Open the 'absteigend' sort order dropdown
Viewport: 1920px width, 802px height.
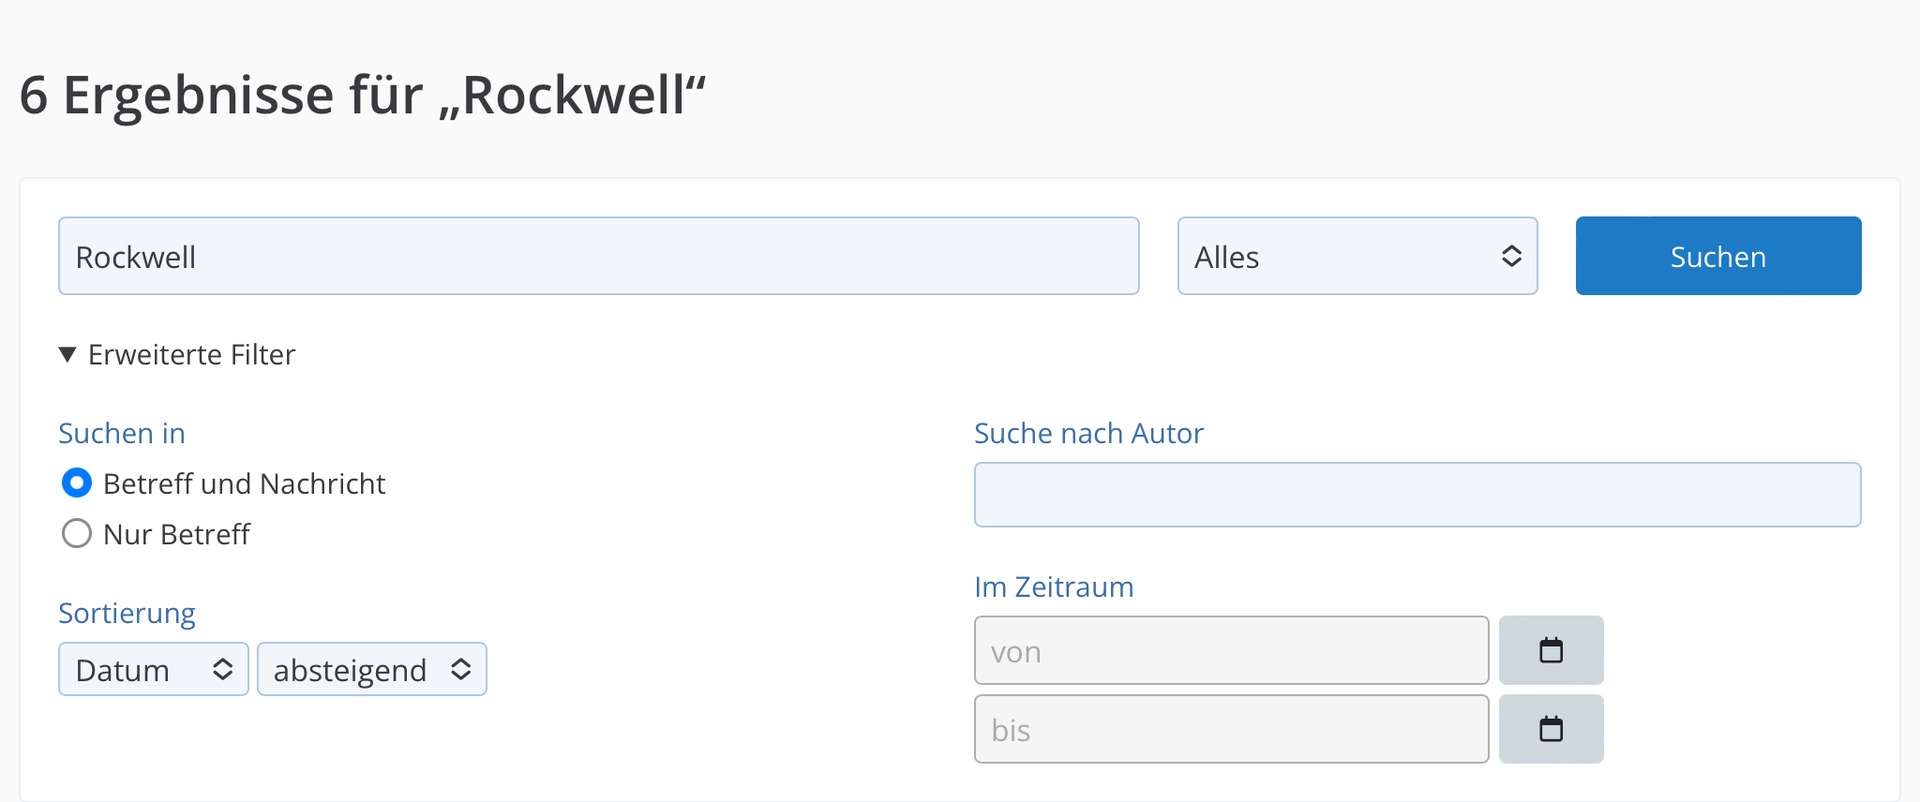click(372, 669)
